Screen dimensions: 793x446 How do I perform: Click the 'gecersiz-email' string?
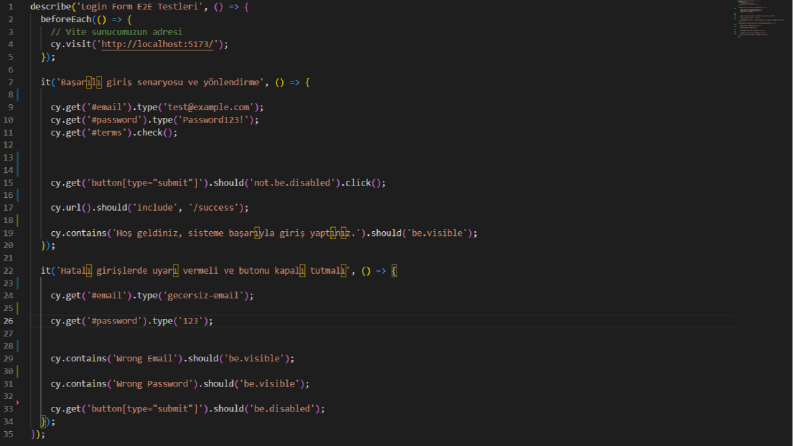203,295
